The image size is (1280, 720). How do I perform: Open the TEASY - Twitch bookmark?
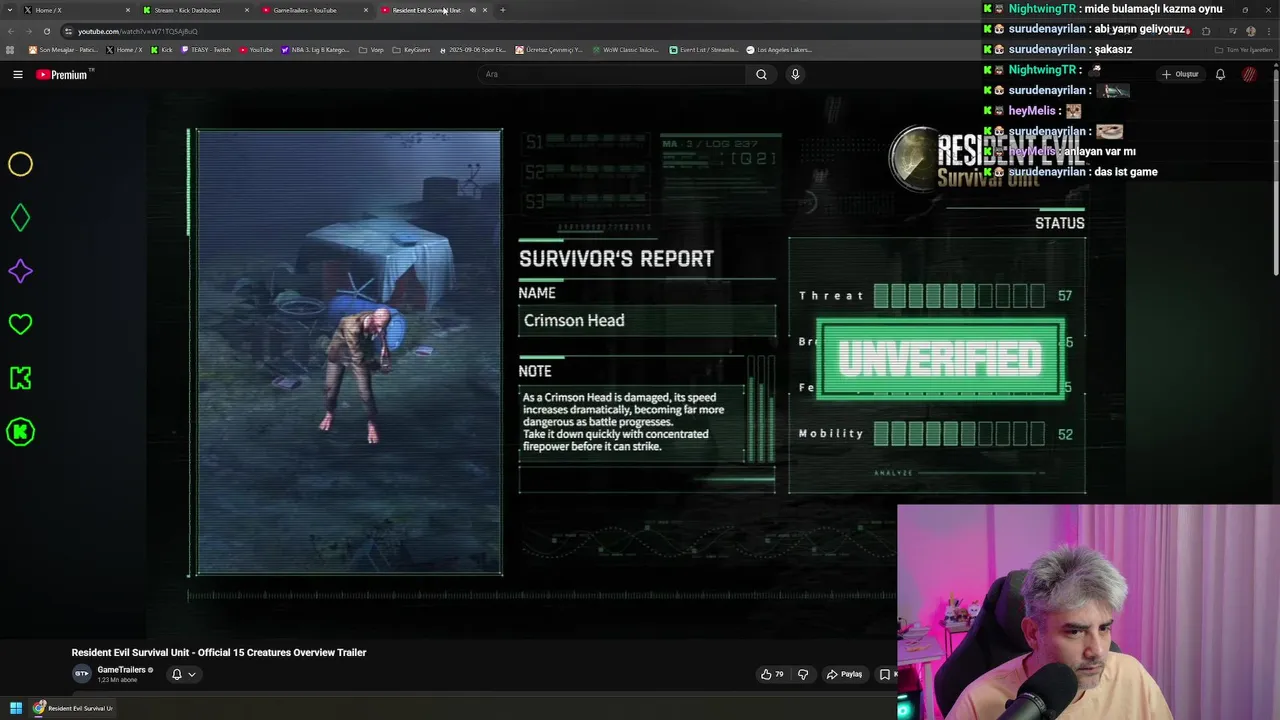coord(206,50)
